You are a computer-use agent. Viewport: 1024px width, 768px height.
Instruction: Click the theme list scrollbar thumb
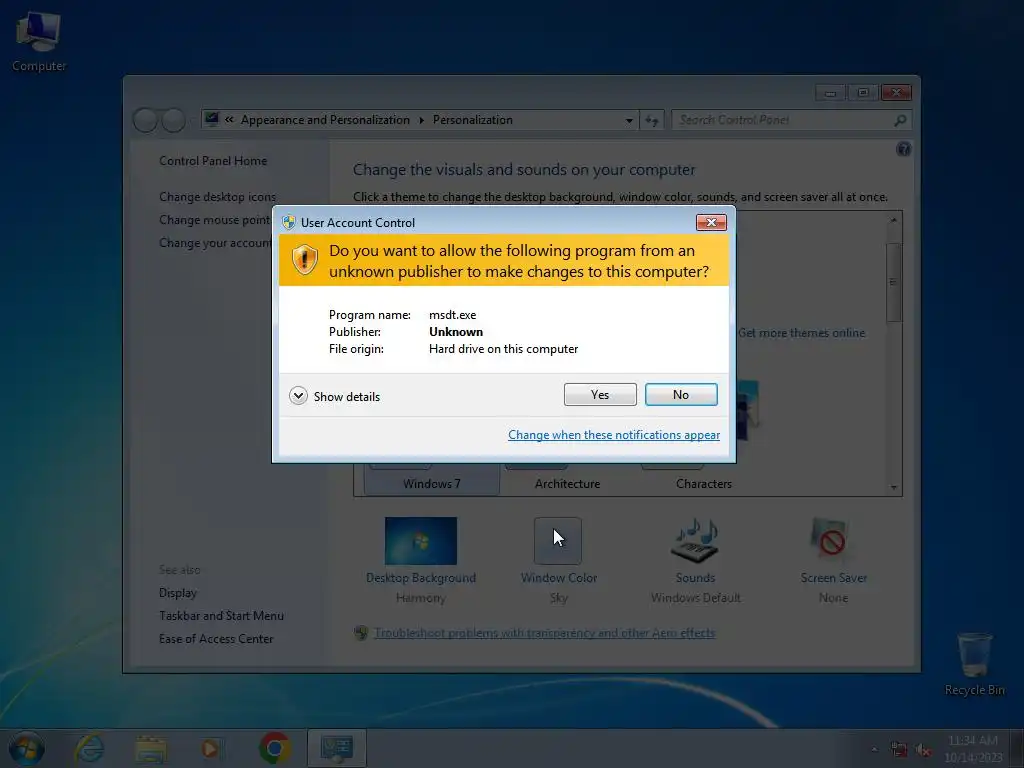click(x=893, y=282)
